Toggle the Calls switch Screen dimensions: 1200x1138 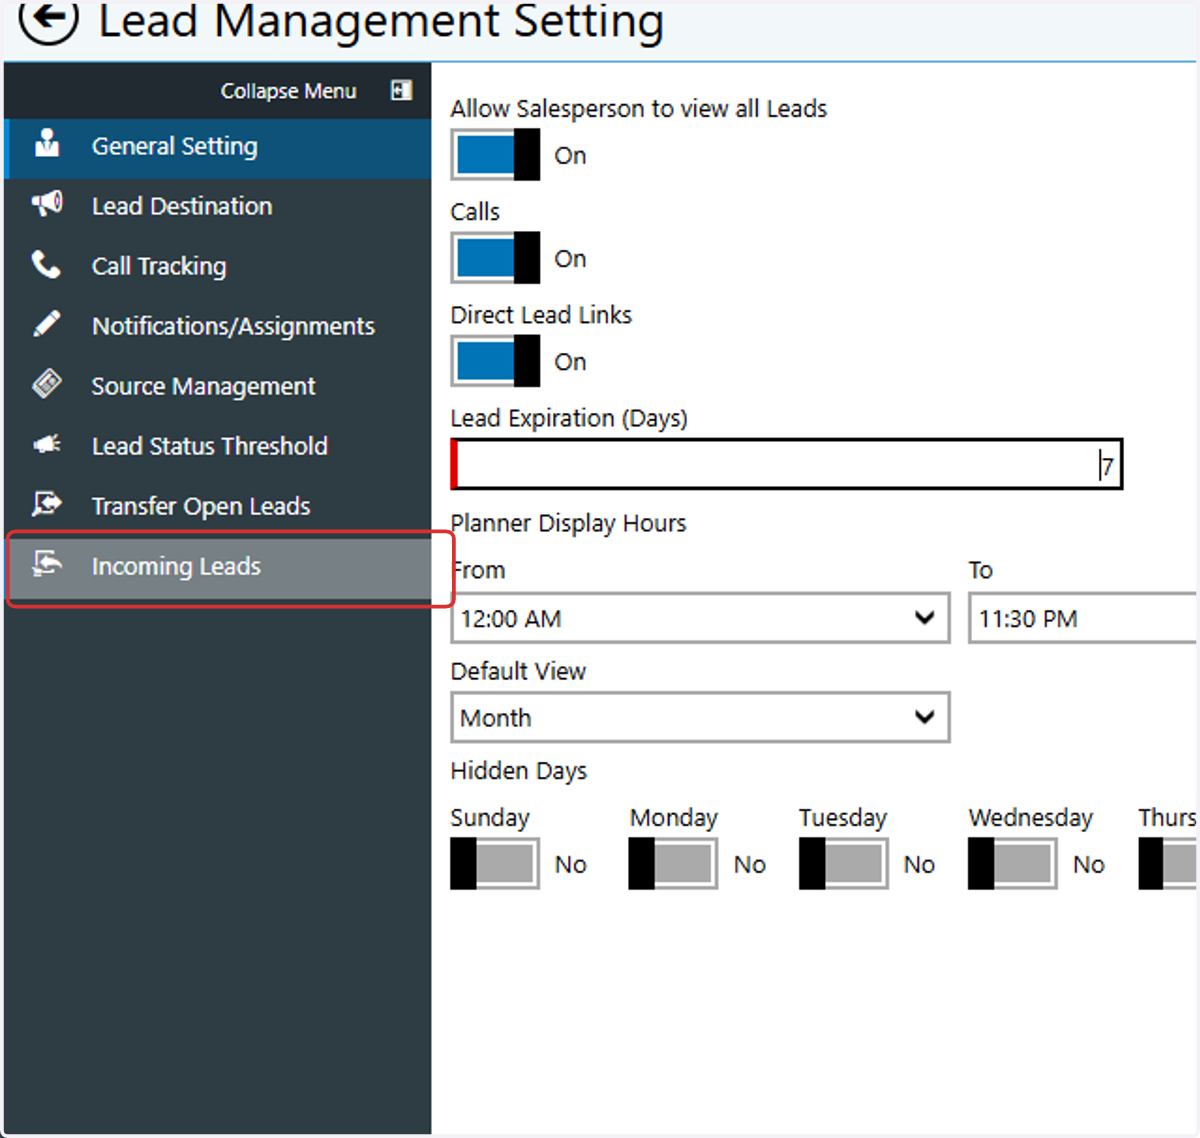pyautogui.click(x=495, y=258)
